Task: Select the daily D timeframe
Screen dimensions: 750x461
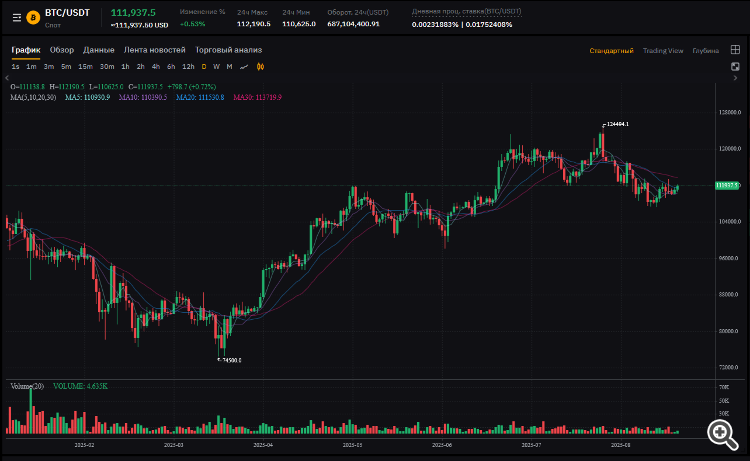Action: click(204, 66)
